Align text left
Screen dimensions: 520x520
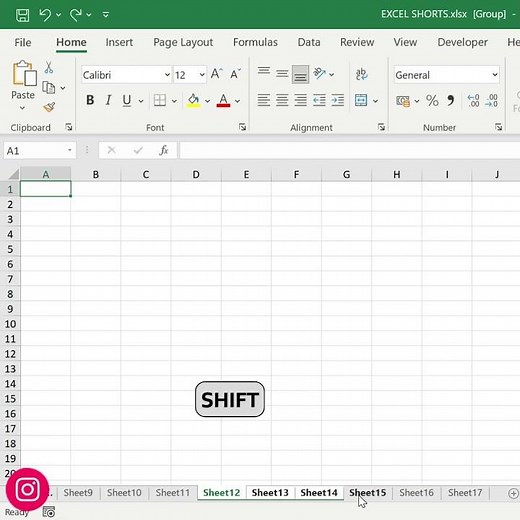point(264,100)
